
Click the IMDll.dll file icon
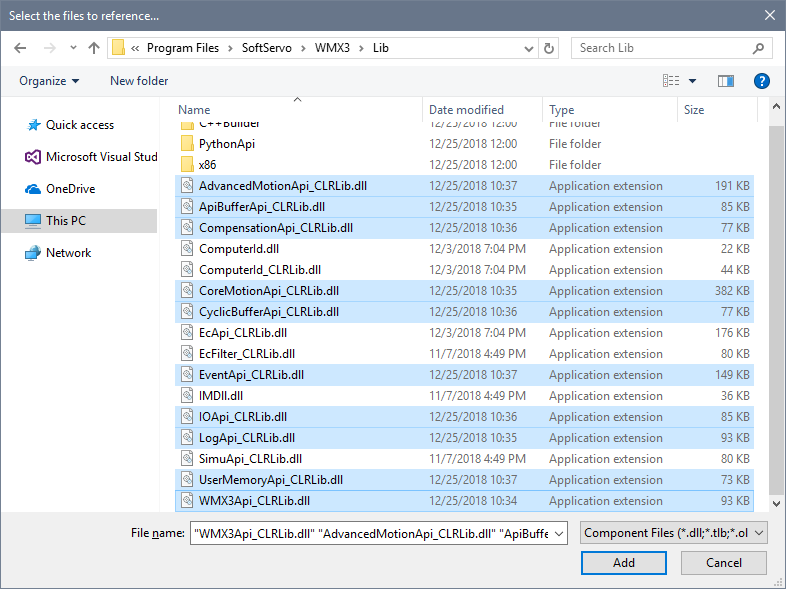187,396
